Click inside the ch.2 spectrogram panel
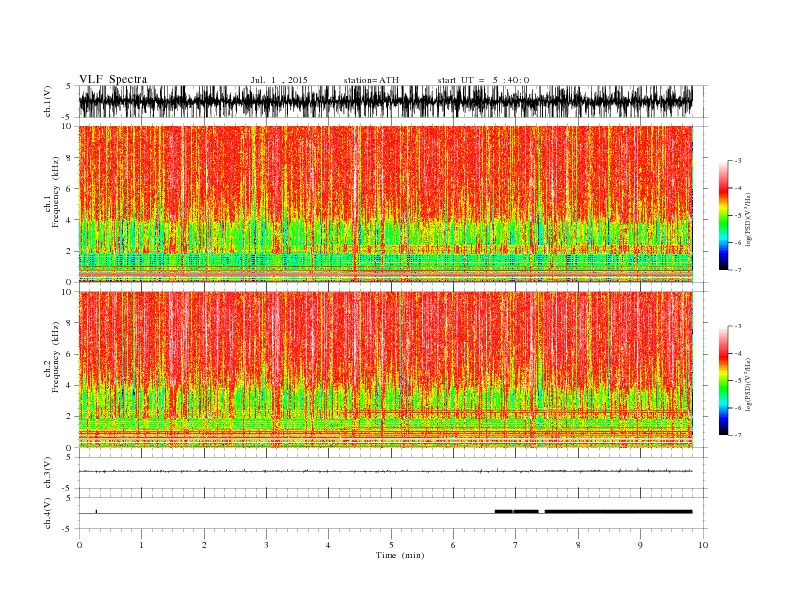Image resolution: width=792 pixels, height=612 pixels. coord(385,370)
